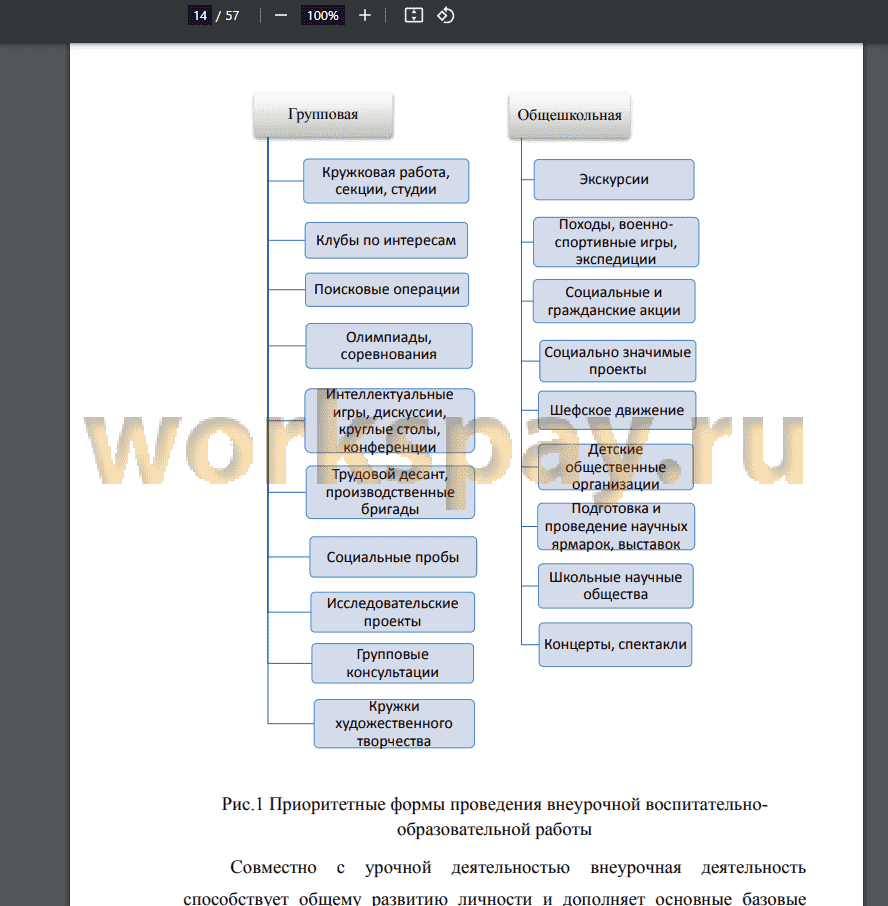Image resolution: width=888 pixels, height=906 pixels.
Task: Click the "Групповые консультации" box
Action: (392, 663)
